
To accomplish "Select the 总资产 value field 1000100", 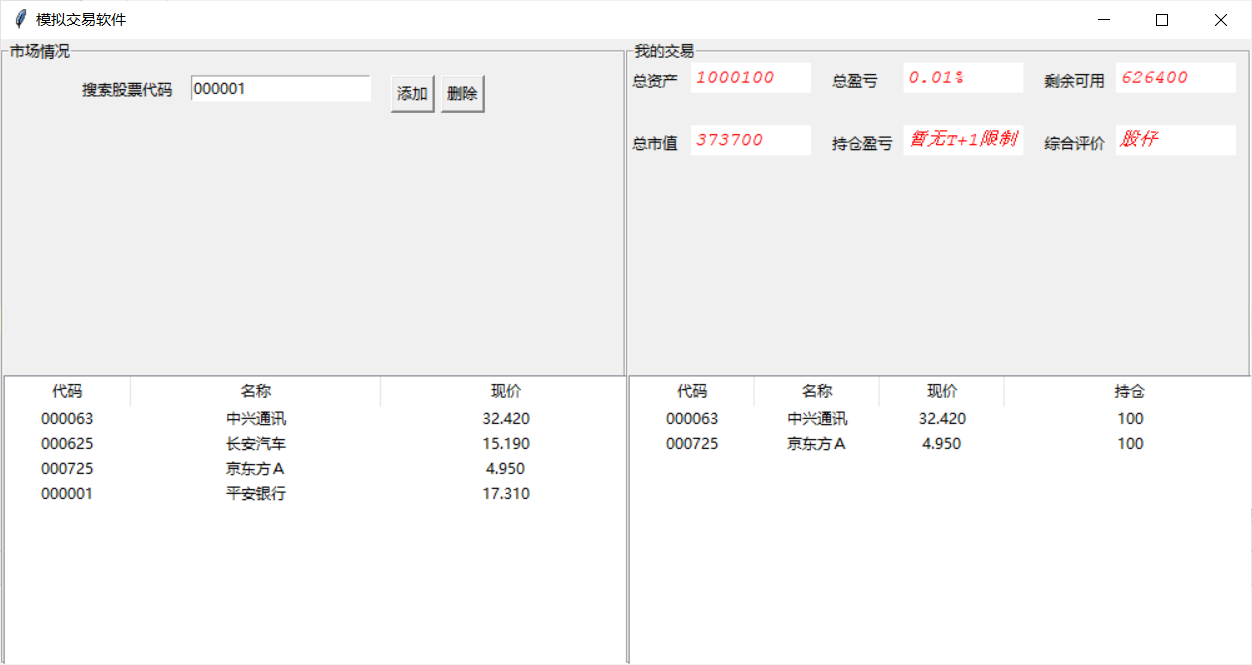I will [750, 78].
